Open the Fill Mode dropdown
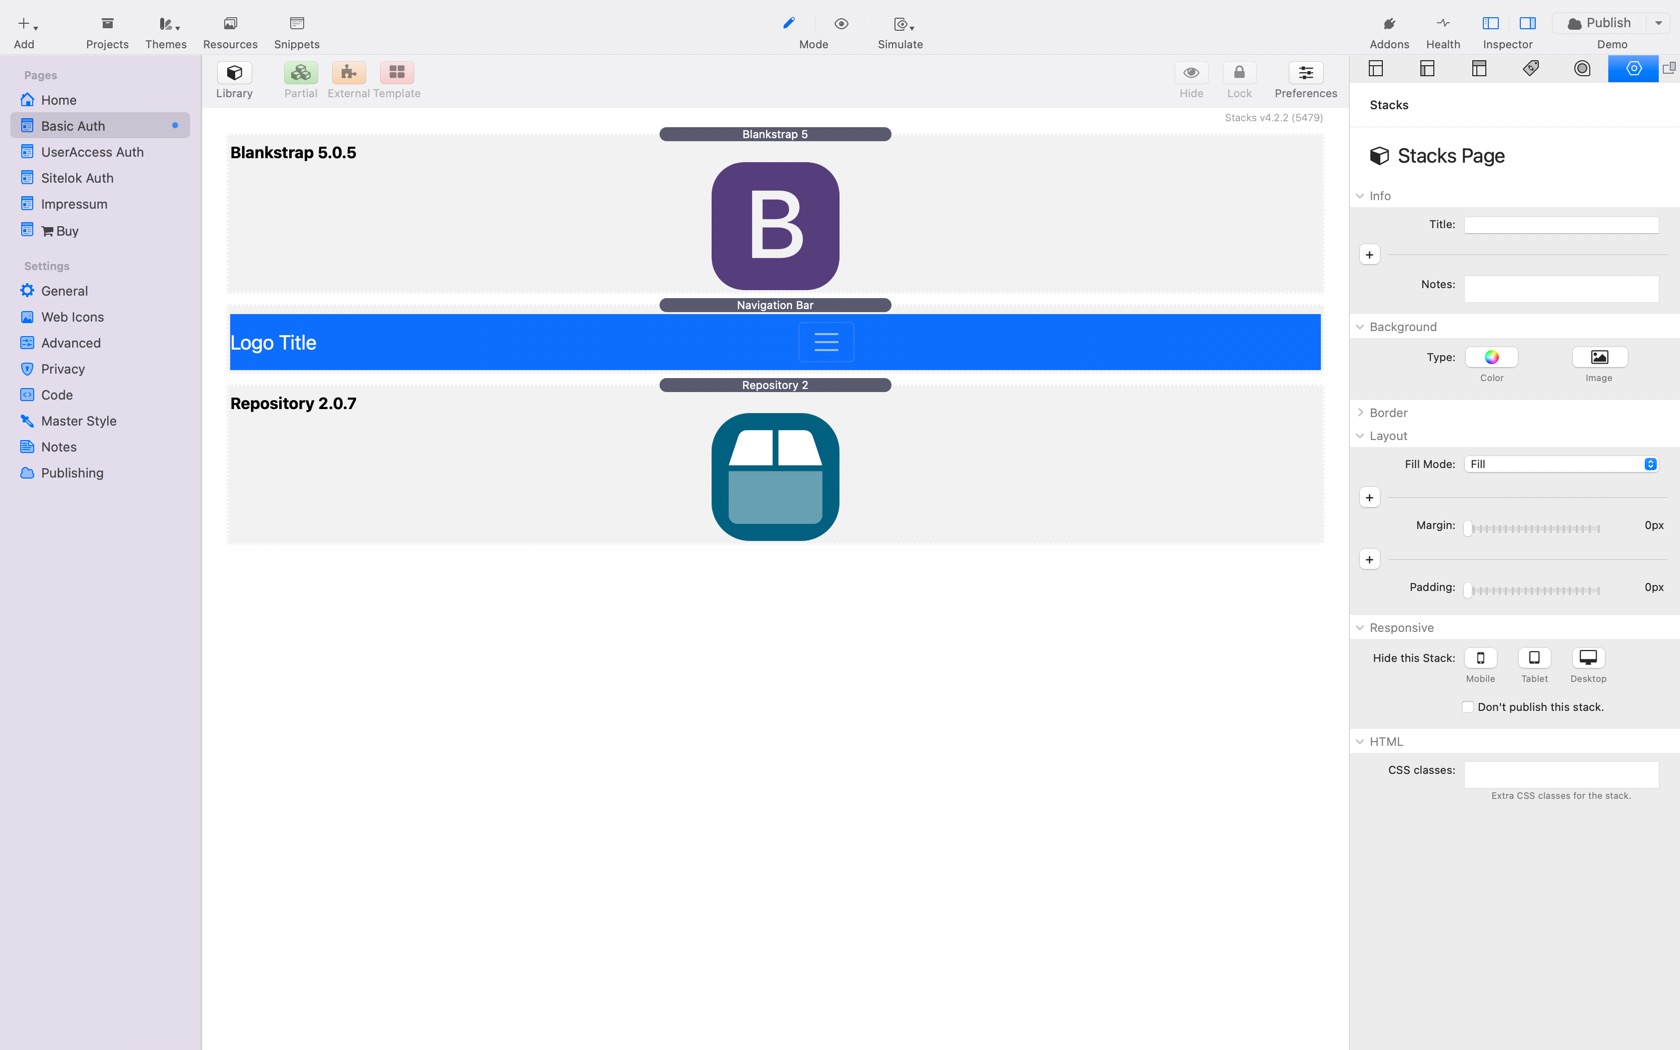1680x1050 pixels. coord(1561,464)
